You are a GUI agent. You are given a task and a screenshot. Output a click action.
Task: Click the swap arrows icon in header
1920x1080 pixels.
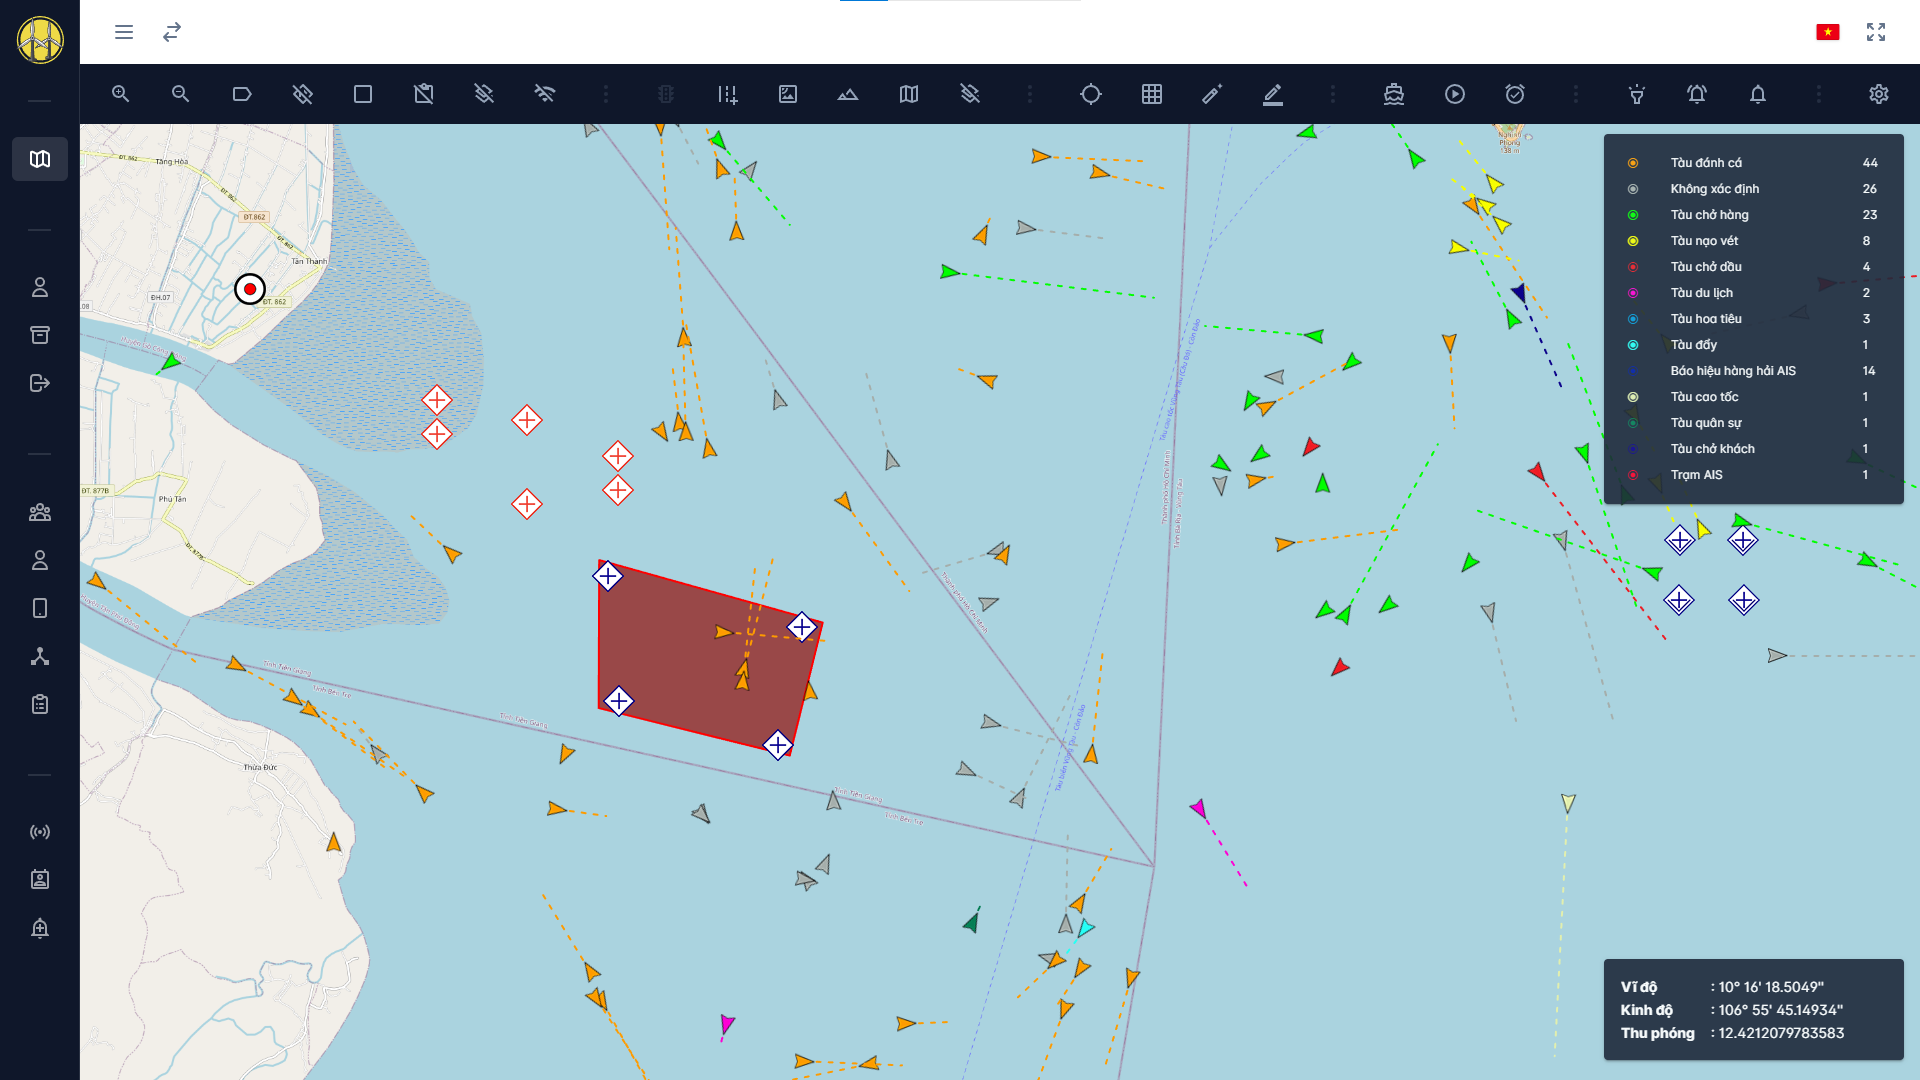(x=172, y=32)
